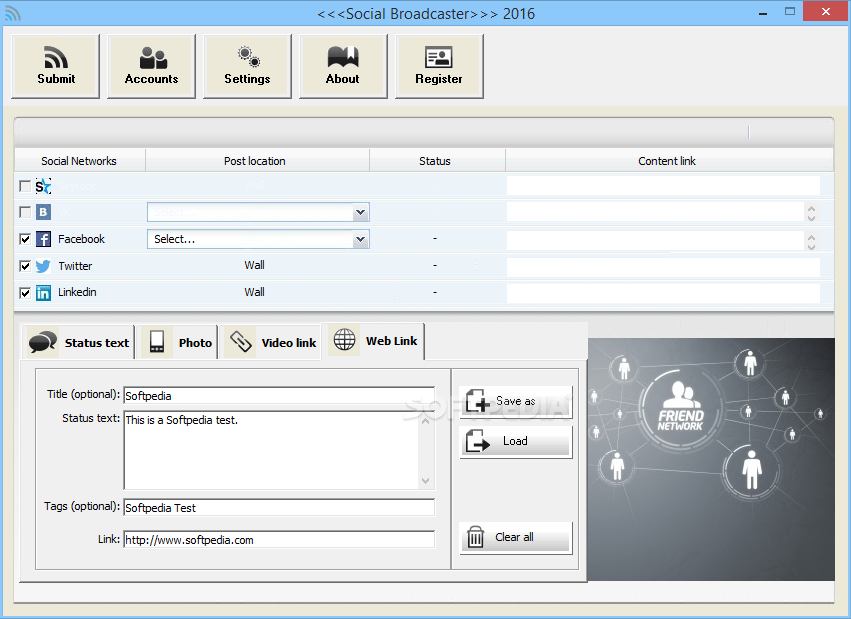Minimize the Social Broadcaster window
This screenshot has height=619, width=851.
[763, 12]
